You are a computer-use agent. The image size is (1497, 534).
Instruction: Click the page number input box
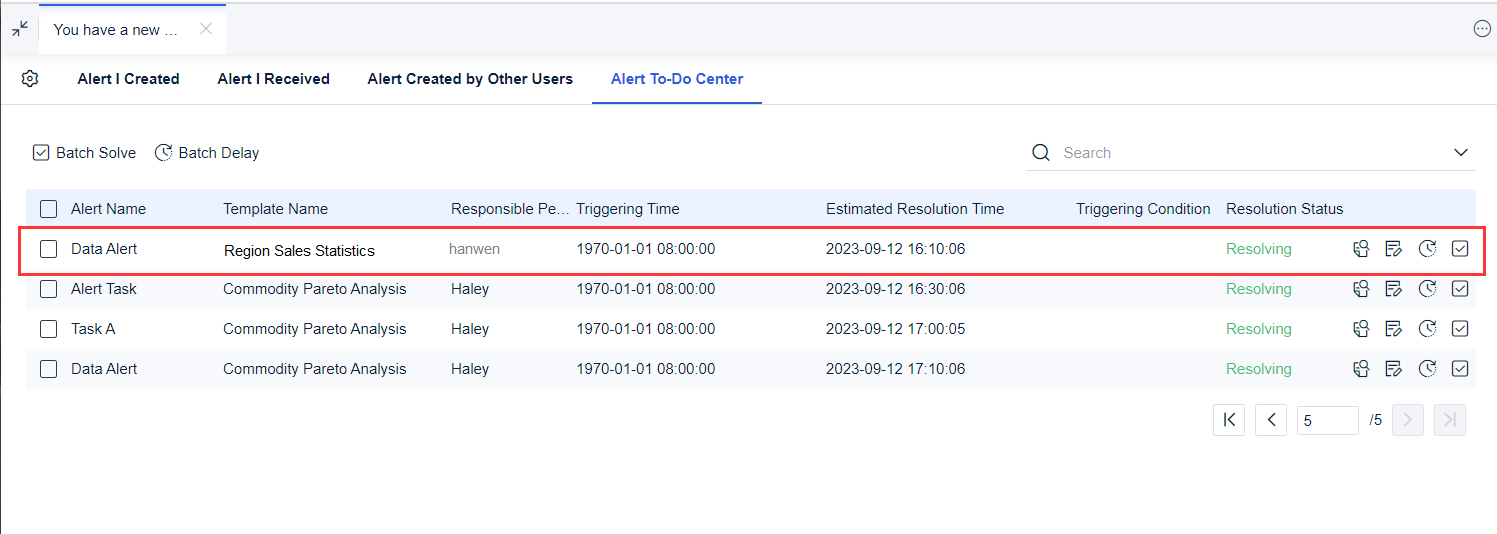click(x=1328, y=420)
